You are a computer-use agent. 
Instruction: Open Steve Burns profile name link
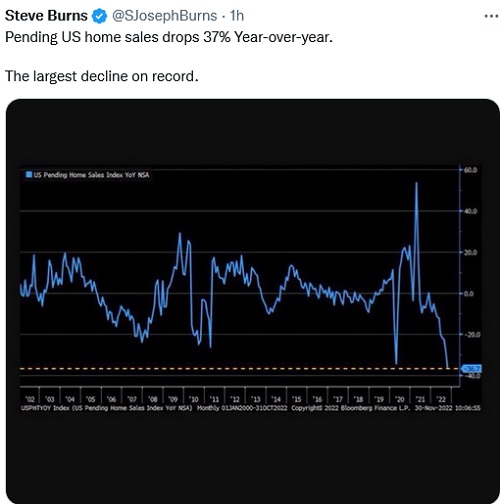[46, 16]
